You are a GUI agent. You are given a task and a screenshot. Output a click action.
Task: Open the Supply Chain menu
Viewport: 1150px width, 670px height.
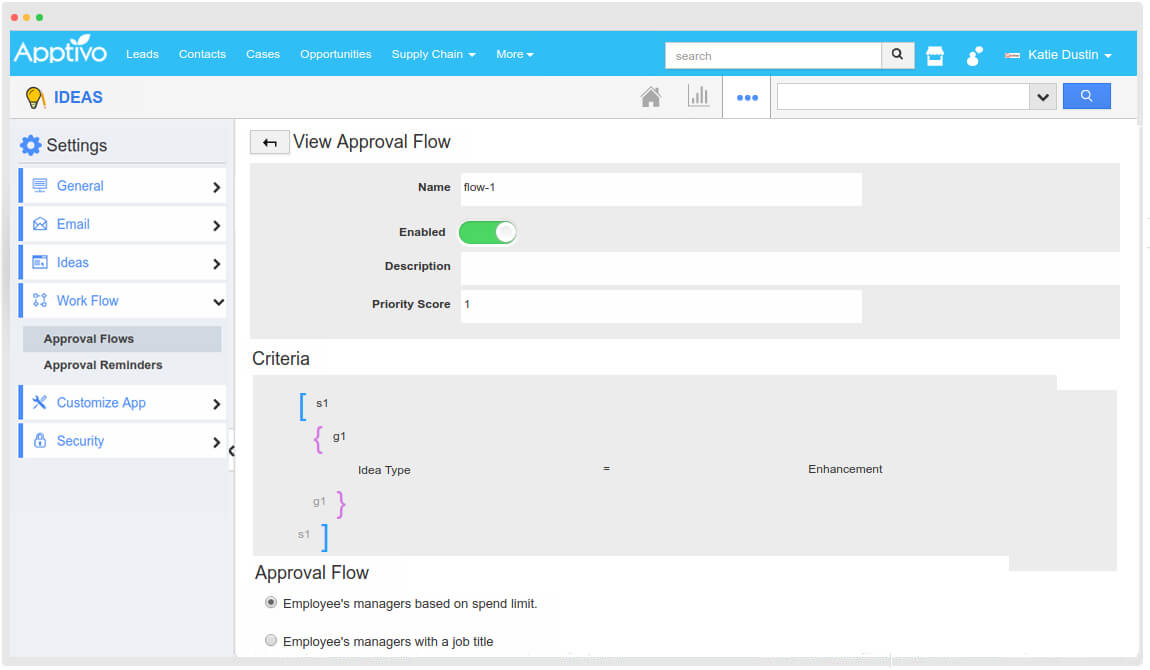pos(433,54)
